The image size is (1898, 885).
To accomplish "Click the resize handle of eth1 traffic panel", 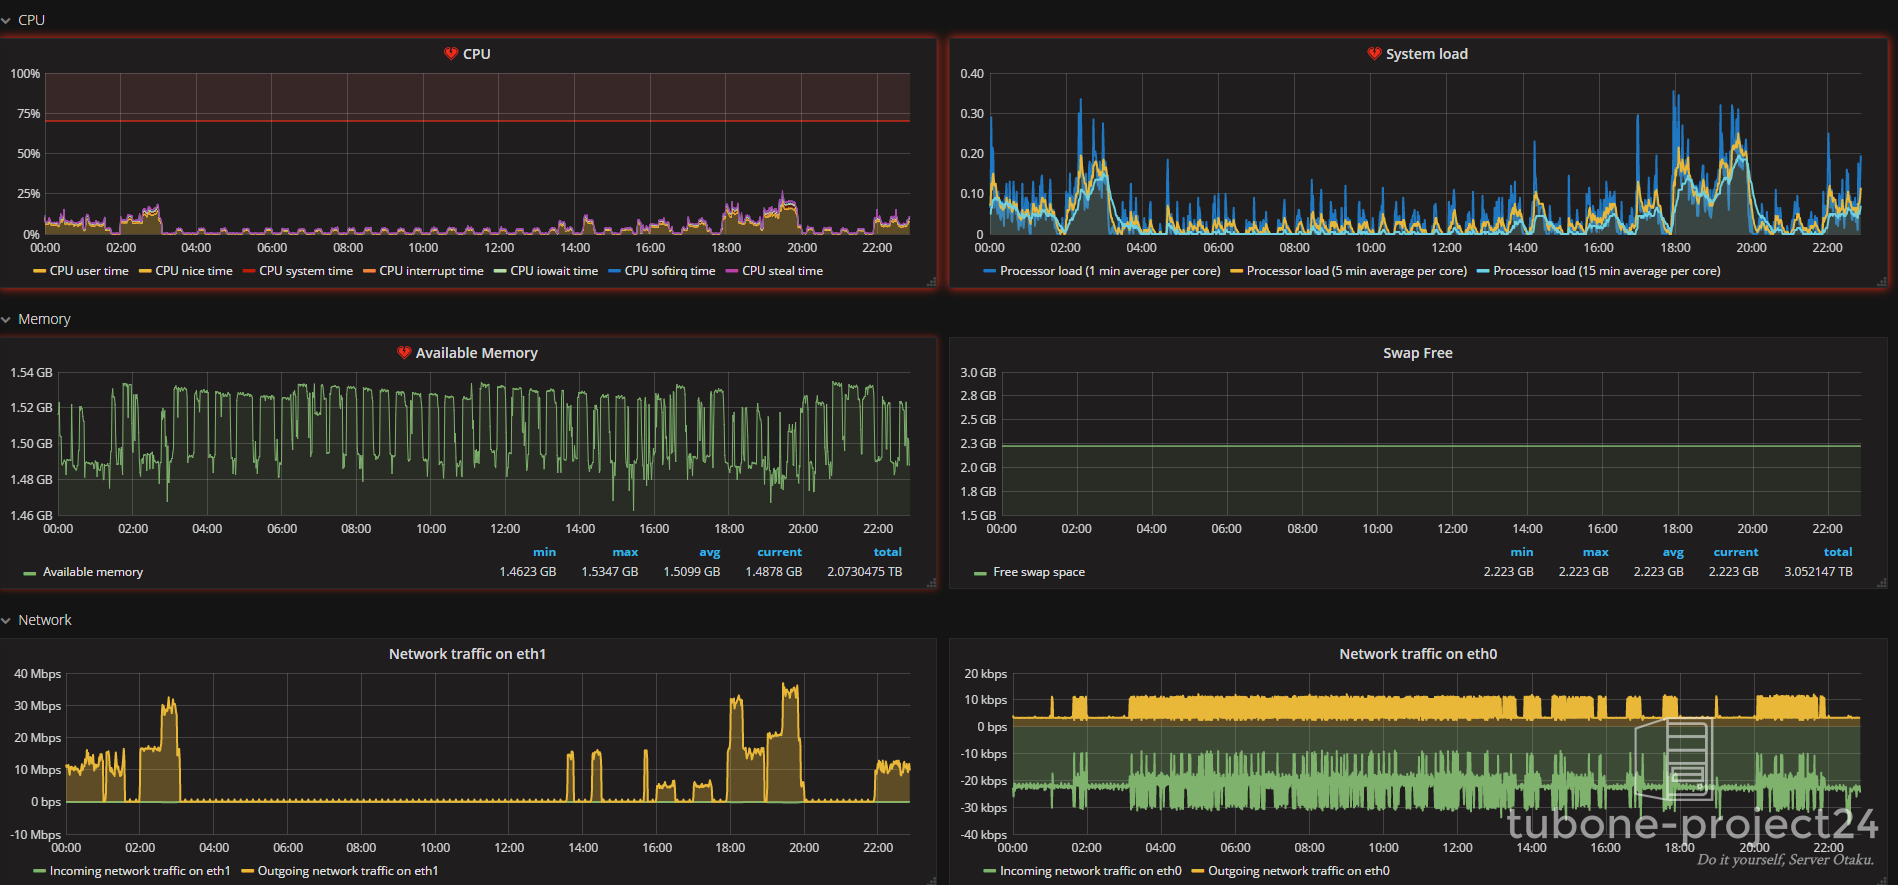I will 931,880.
